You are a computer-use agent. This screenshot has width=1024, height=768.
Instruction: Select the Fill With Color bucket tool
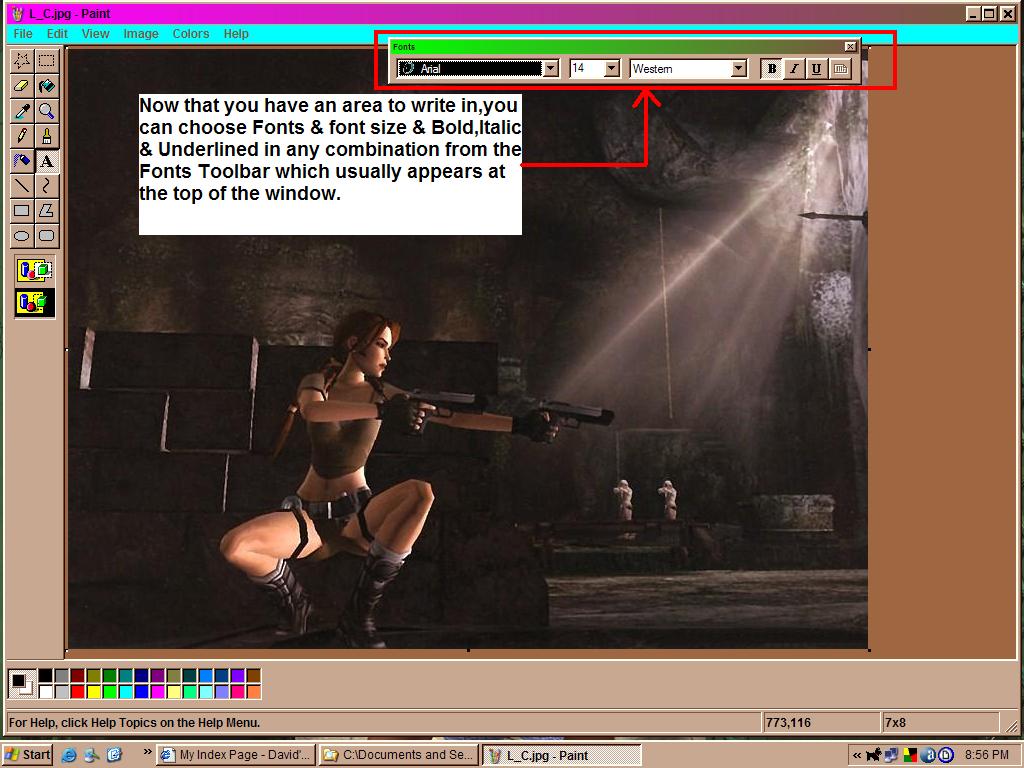[46, 86]
